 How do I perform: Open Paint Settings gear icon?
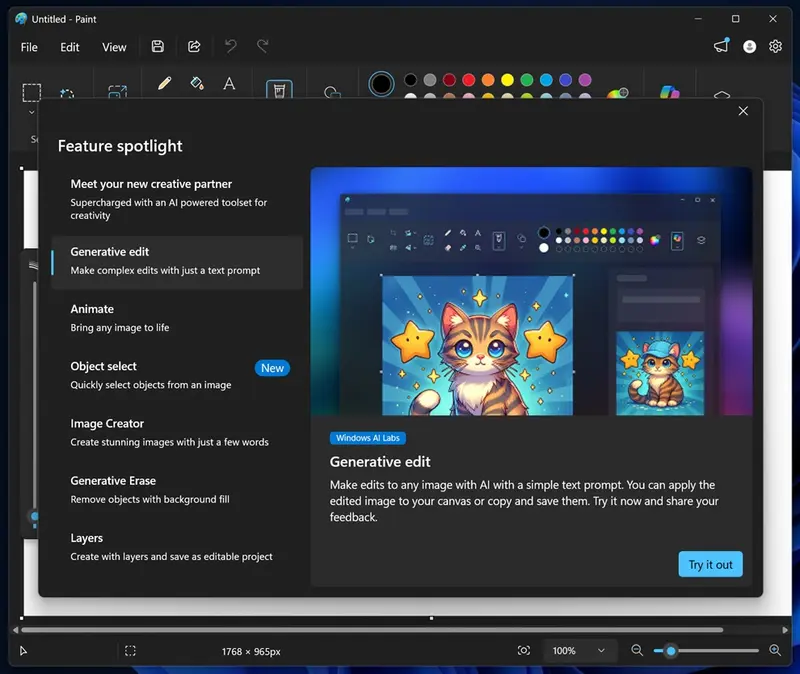click(775, 46)
